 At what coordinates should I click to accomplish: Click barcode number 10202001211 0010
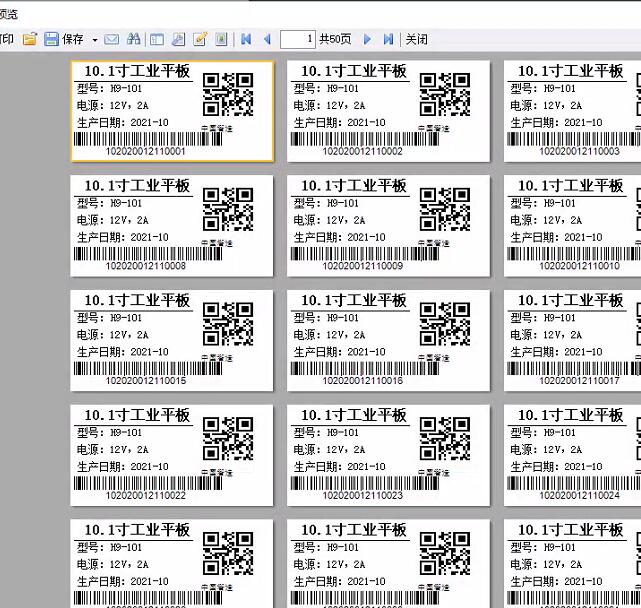[579, 266]
